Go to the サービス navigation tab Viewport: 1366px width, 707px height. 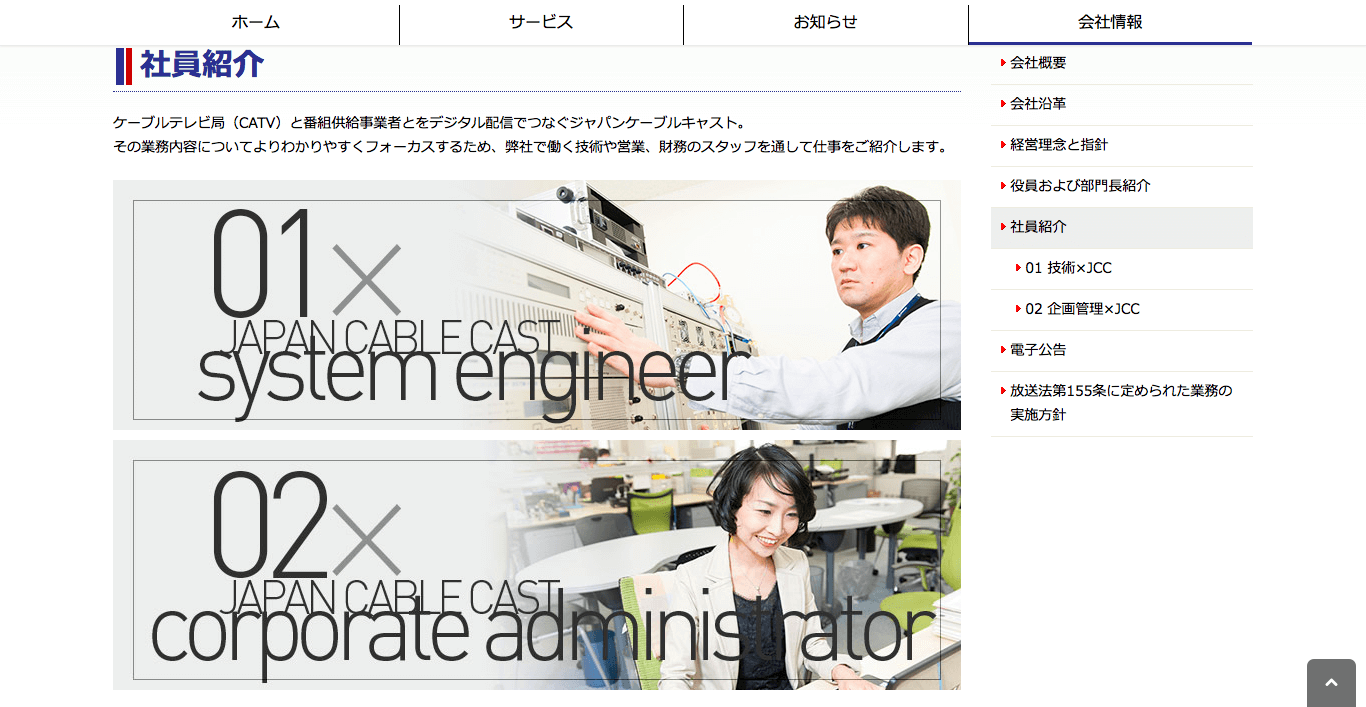[541, 22]
